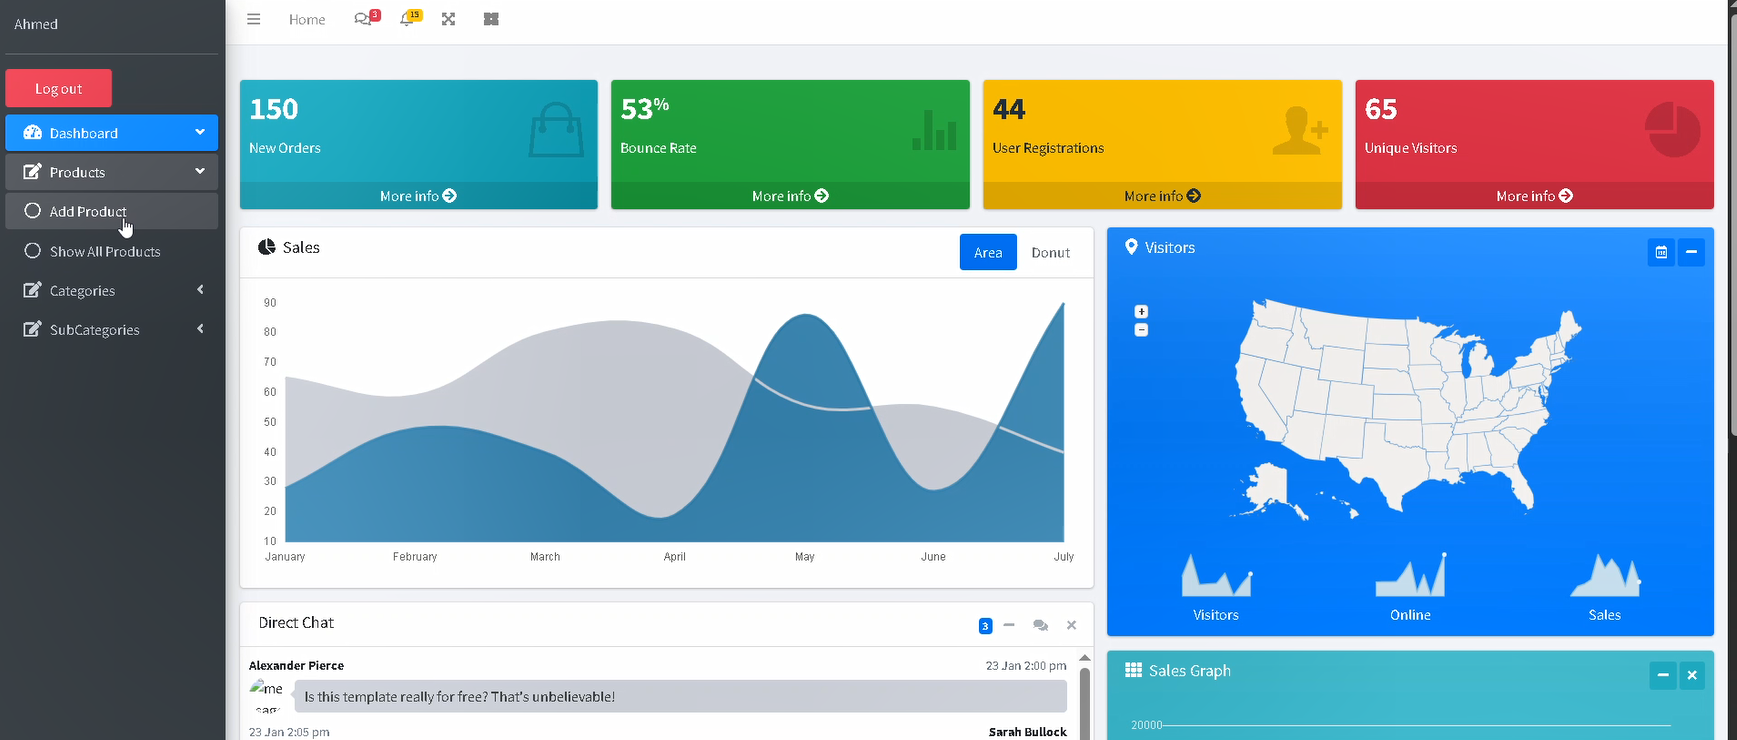Click Alexander Pierce's avatar image

[x=266, y=696]
